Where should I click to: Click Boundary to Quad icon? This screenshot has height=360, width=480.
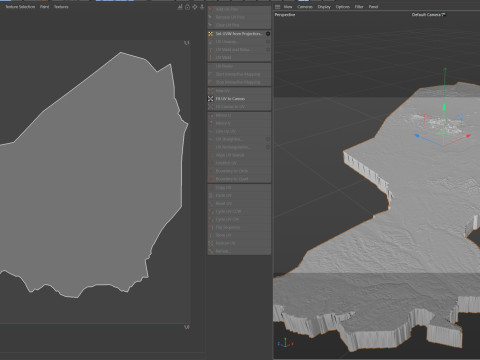tap(210, 179)
